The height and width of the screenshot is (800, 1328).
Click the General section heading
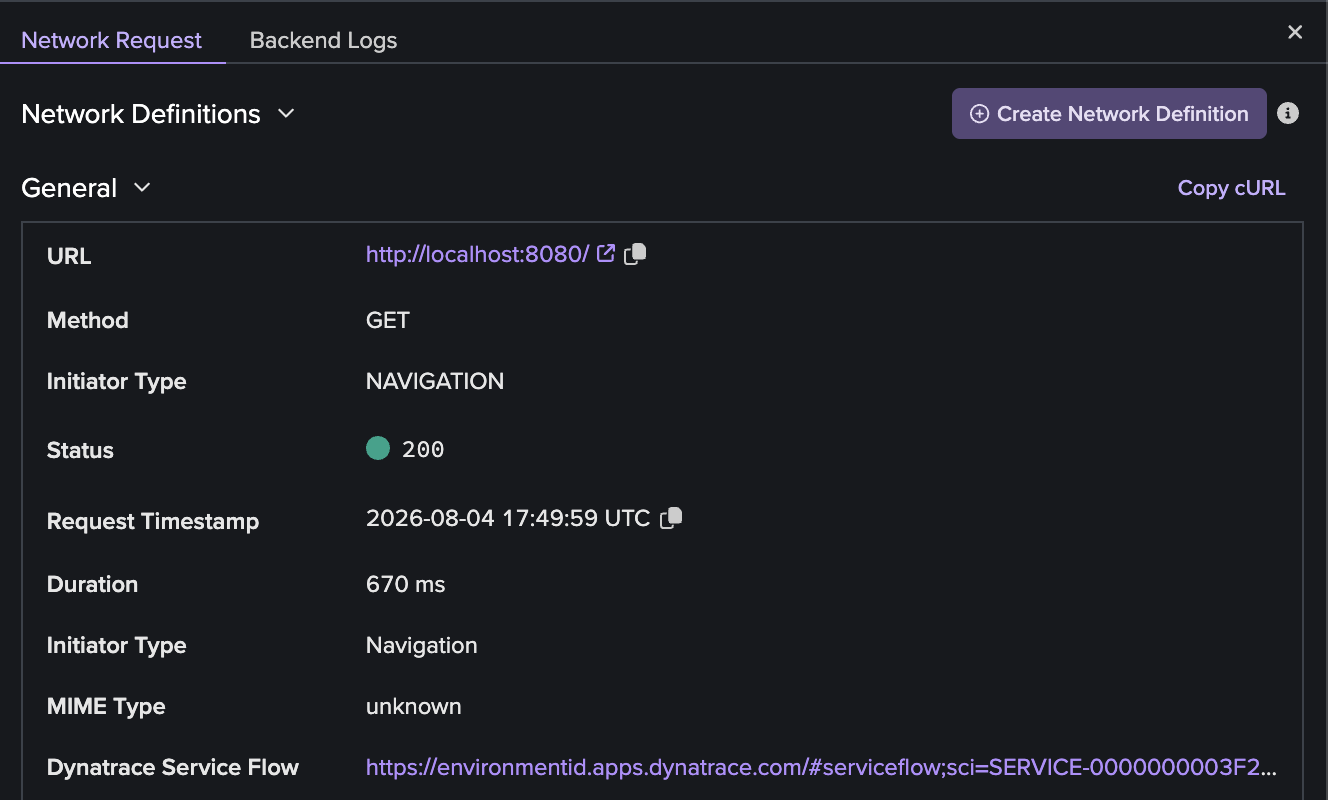click(69, 188)
